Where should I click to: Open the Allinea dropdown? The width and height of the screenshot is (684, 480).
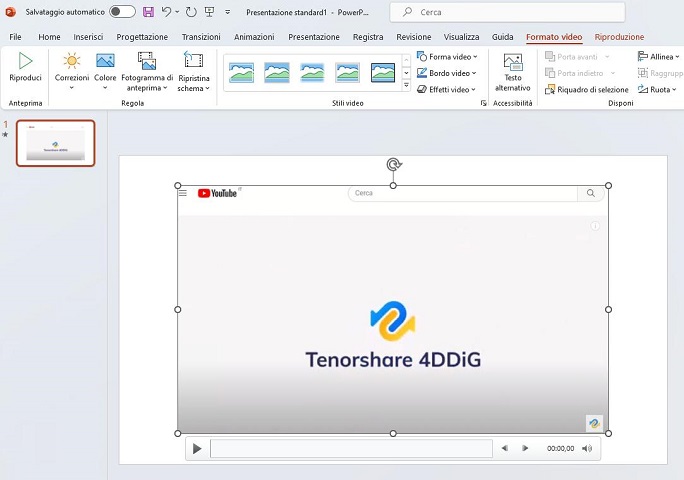658,57
